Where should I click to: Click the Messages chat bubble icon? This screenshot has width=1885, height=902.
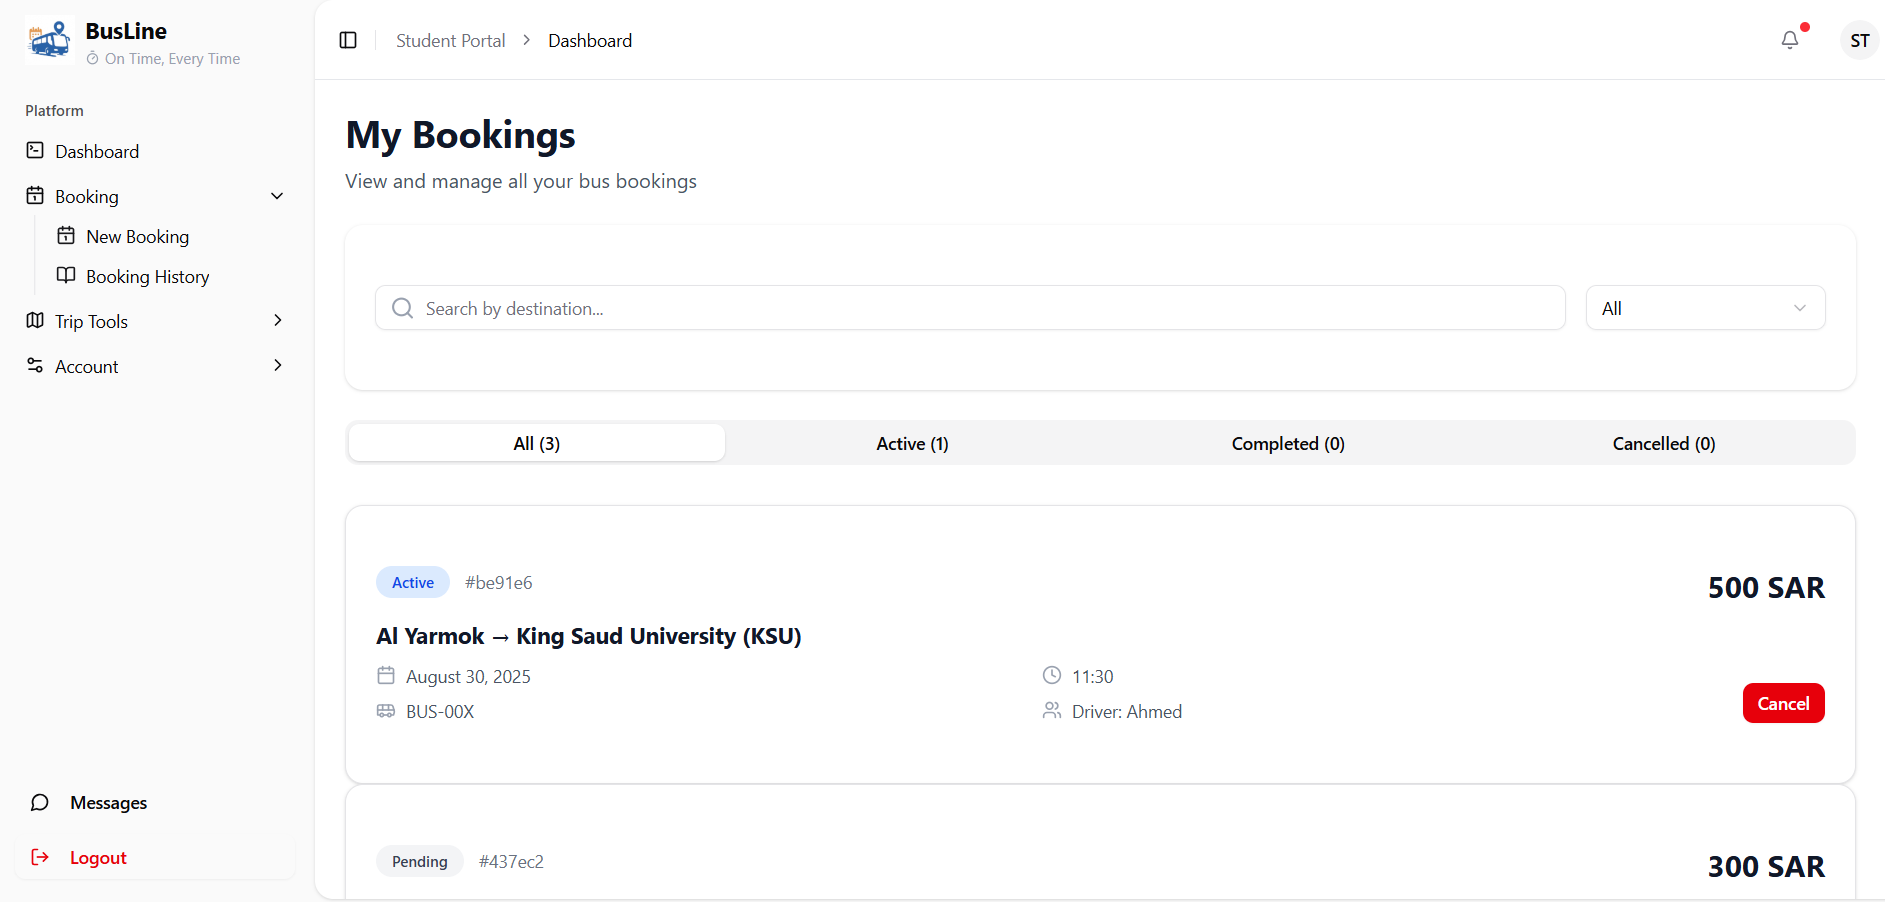click(x=40, y=803)
